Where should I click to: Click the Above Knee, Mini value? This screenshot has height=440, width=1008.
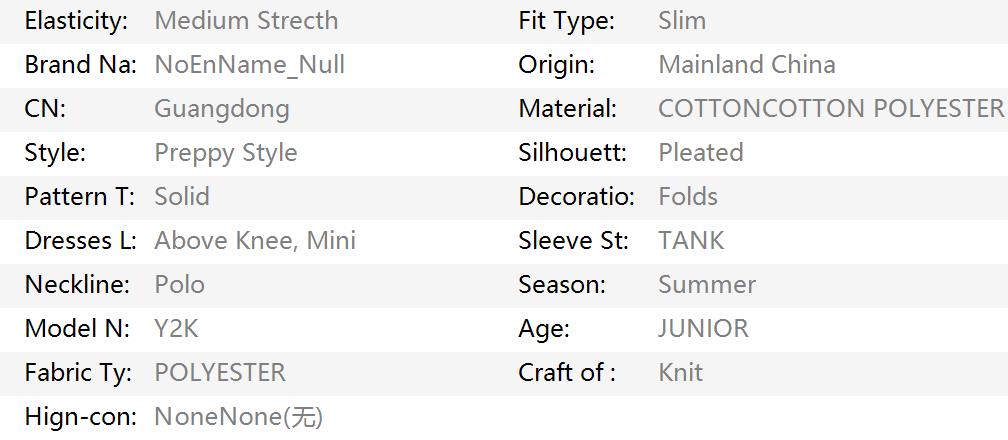pyautogui.click(x=255, y=241)
